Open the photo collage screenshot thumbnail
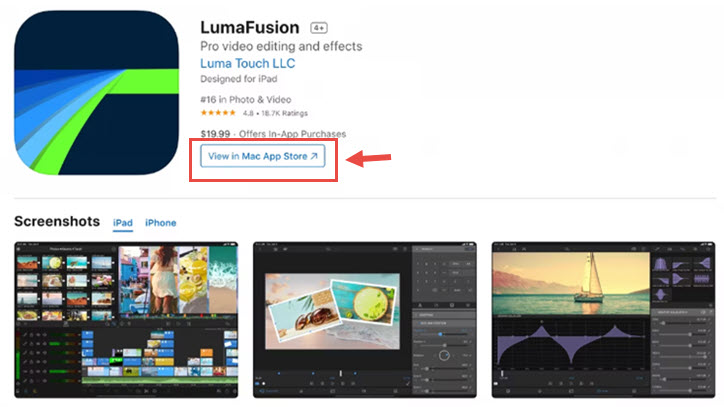724x407 pixels. (x=365, y=320)
